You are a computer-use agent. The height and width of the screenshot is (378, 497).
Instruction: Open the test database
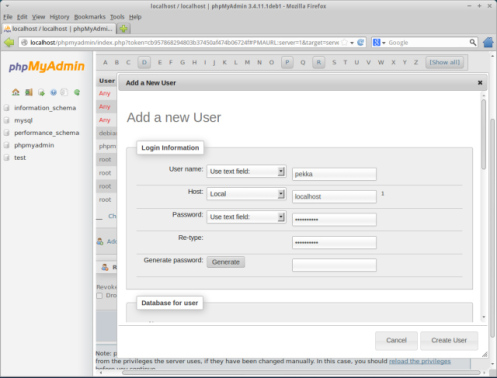click(20, 158)
